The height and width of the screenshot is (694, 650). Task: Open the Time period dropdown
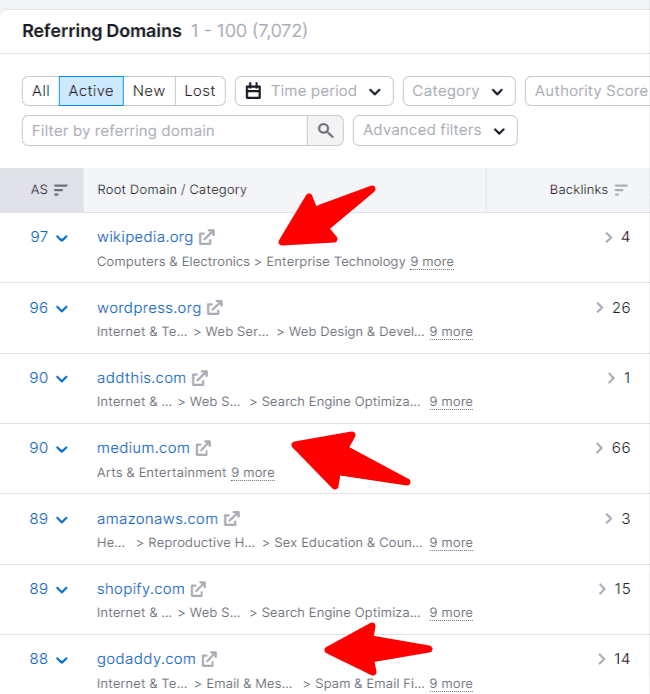point(314,91)
